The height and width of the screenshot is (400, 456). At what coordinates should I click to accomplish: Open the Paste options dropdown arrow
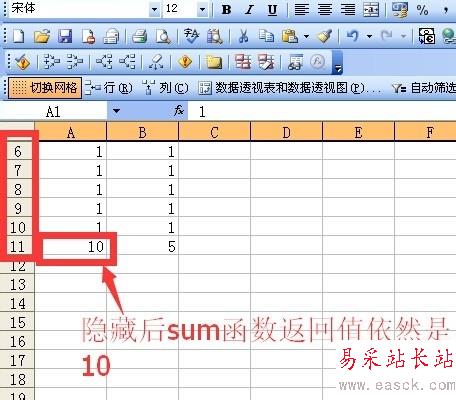(306, 36)
